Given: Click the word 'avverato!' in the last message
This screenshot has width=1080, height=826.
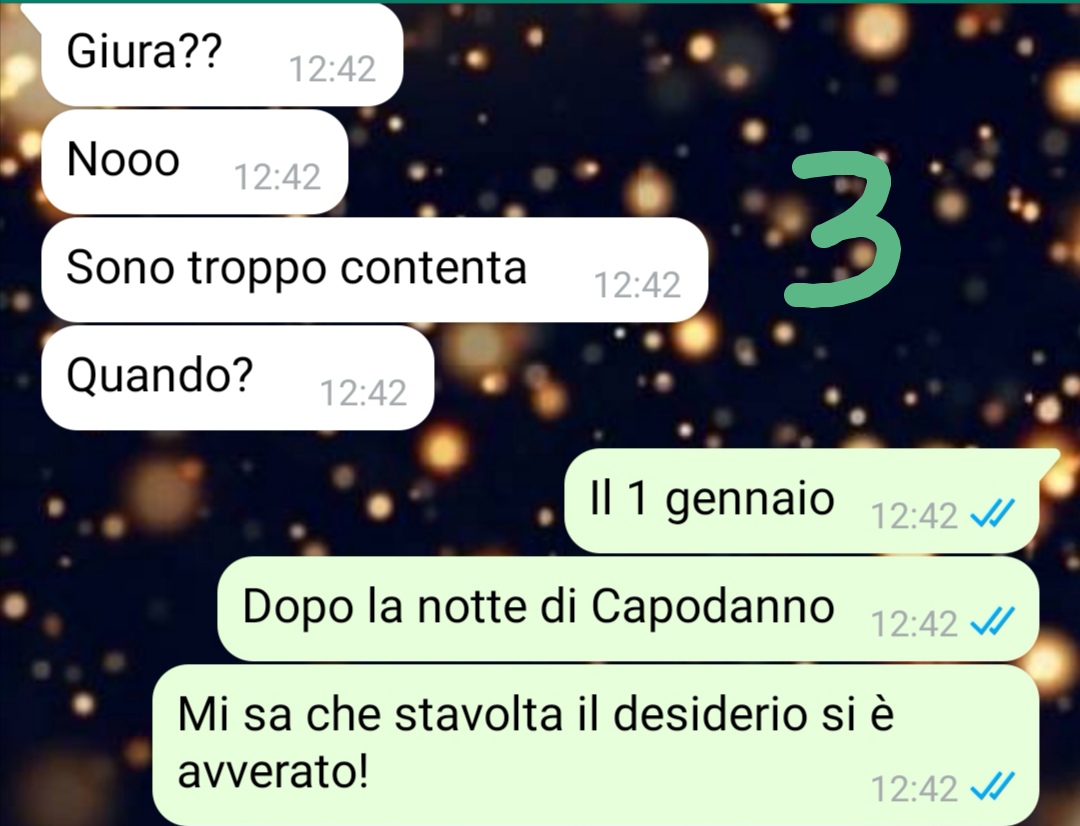Looking at the screenshot, I should (x=273, y=771).
